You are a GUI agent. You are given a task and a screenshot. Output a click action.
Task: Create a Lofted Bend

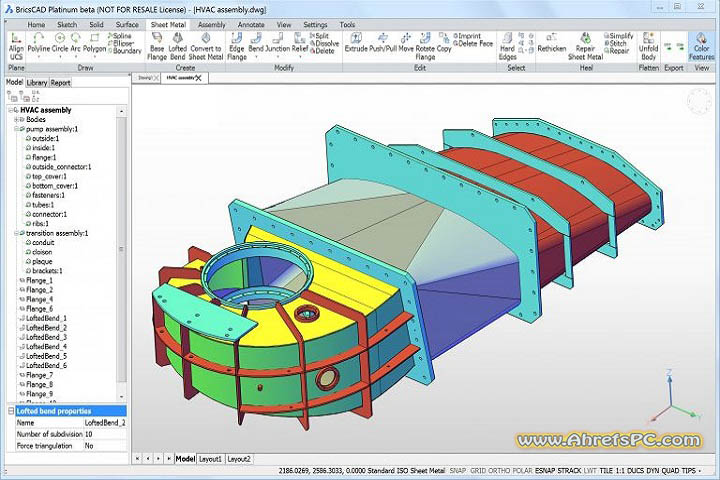coord(177,46)
